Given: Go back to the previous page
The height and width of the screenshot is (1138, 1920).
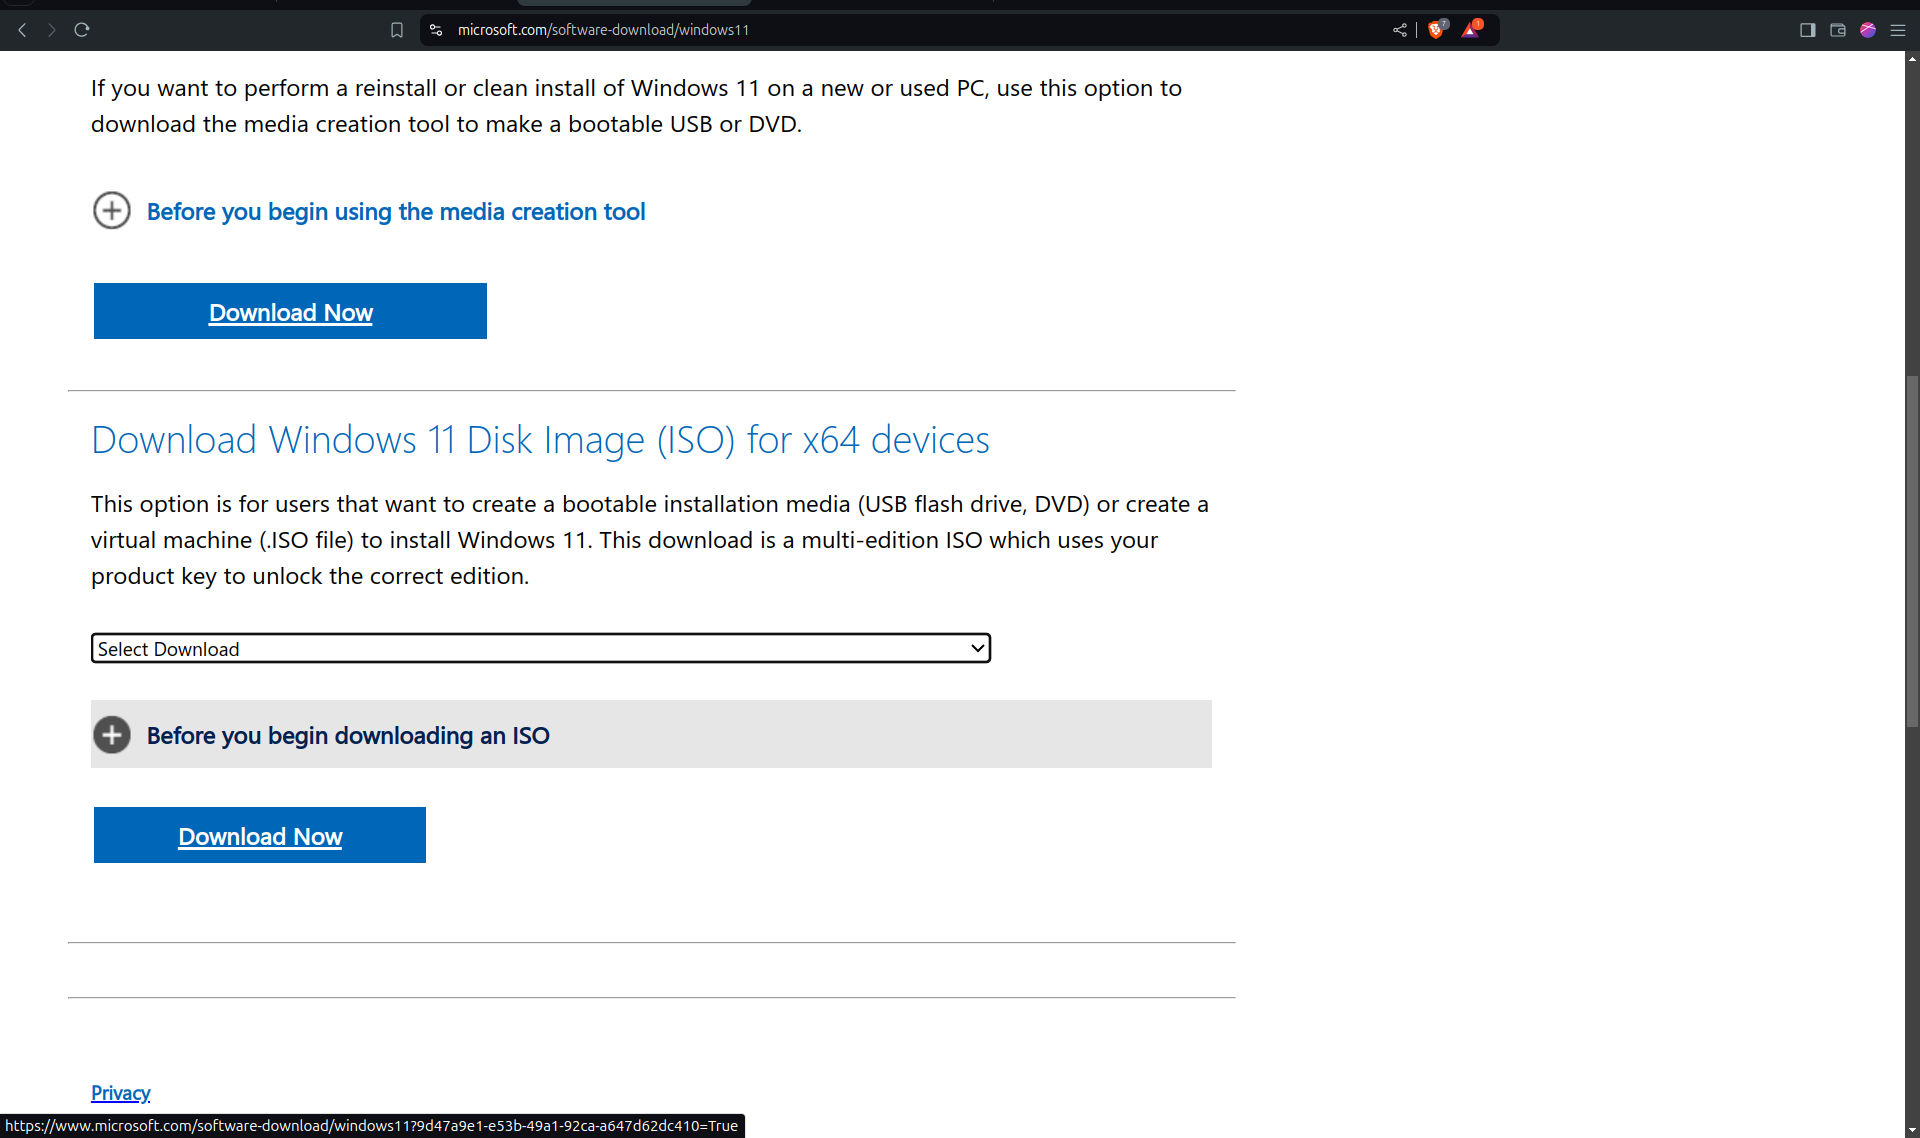Looking at the screenshot, I should tap(22, 30).
